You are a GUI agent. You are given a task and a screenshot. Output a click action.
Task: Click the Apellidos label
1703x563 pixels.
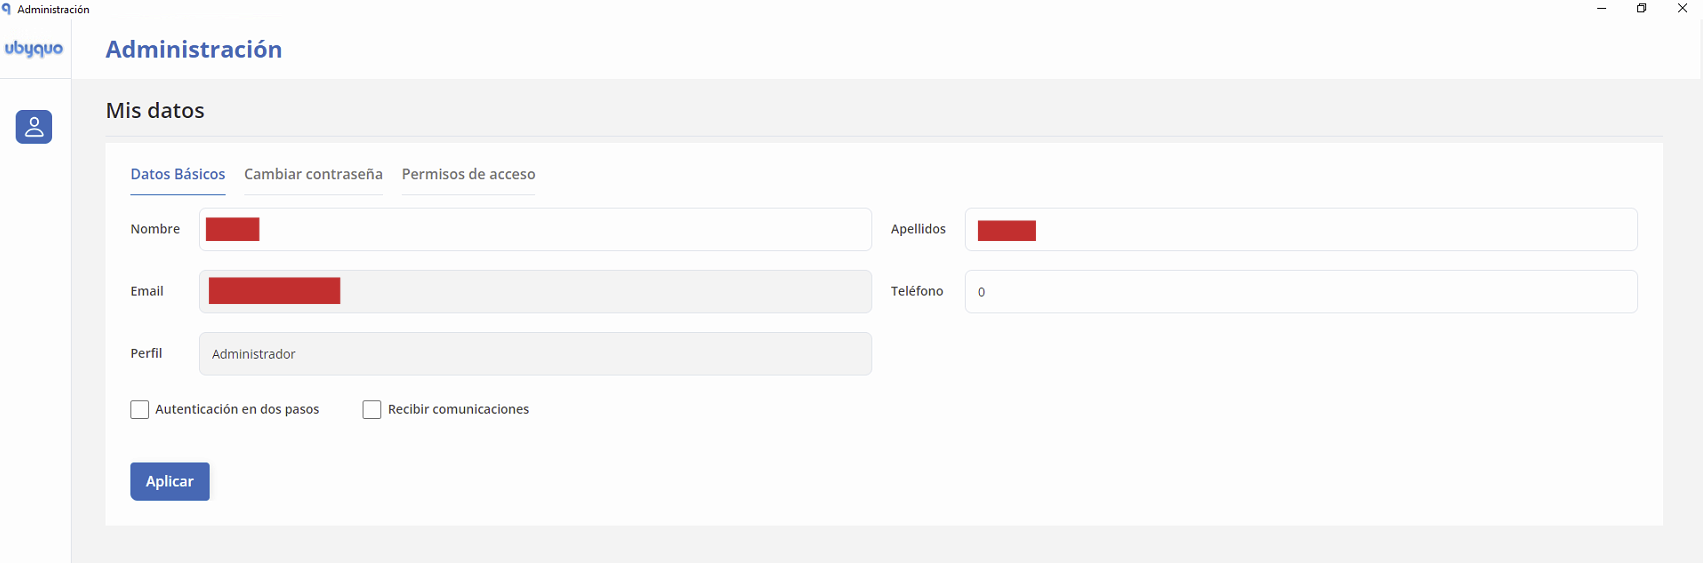point(918,229)
